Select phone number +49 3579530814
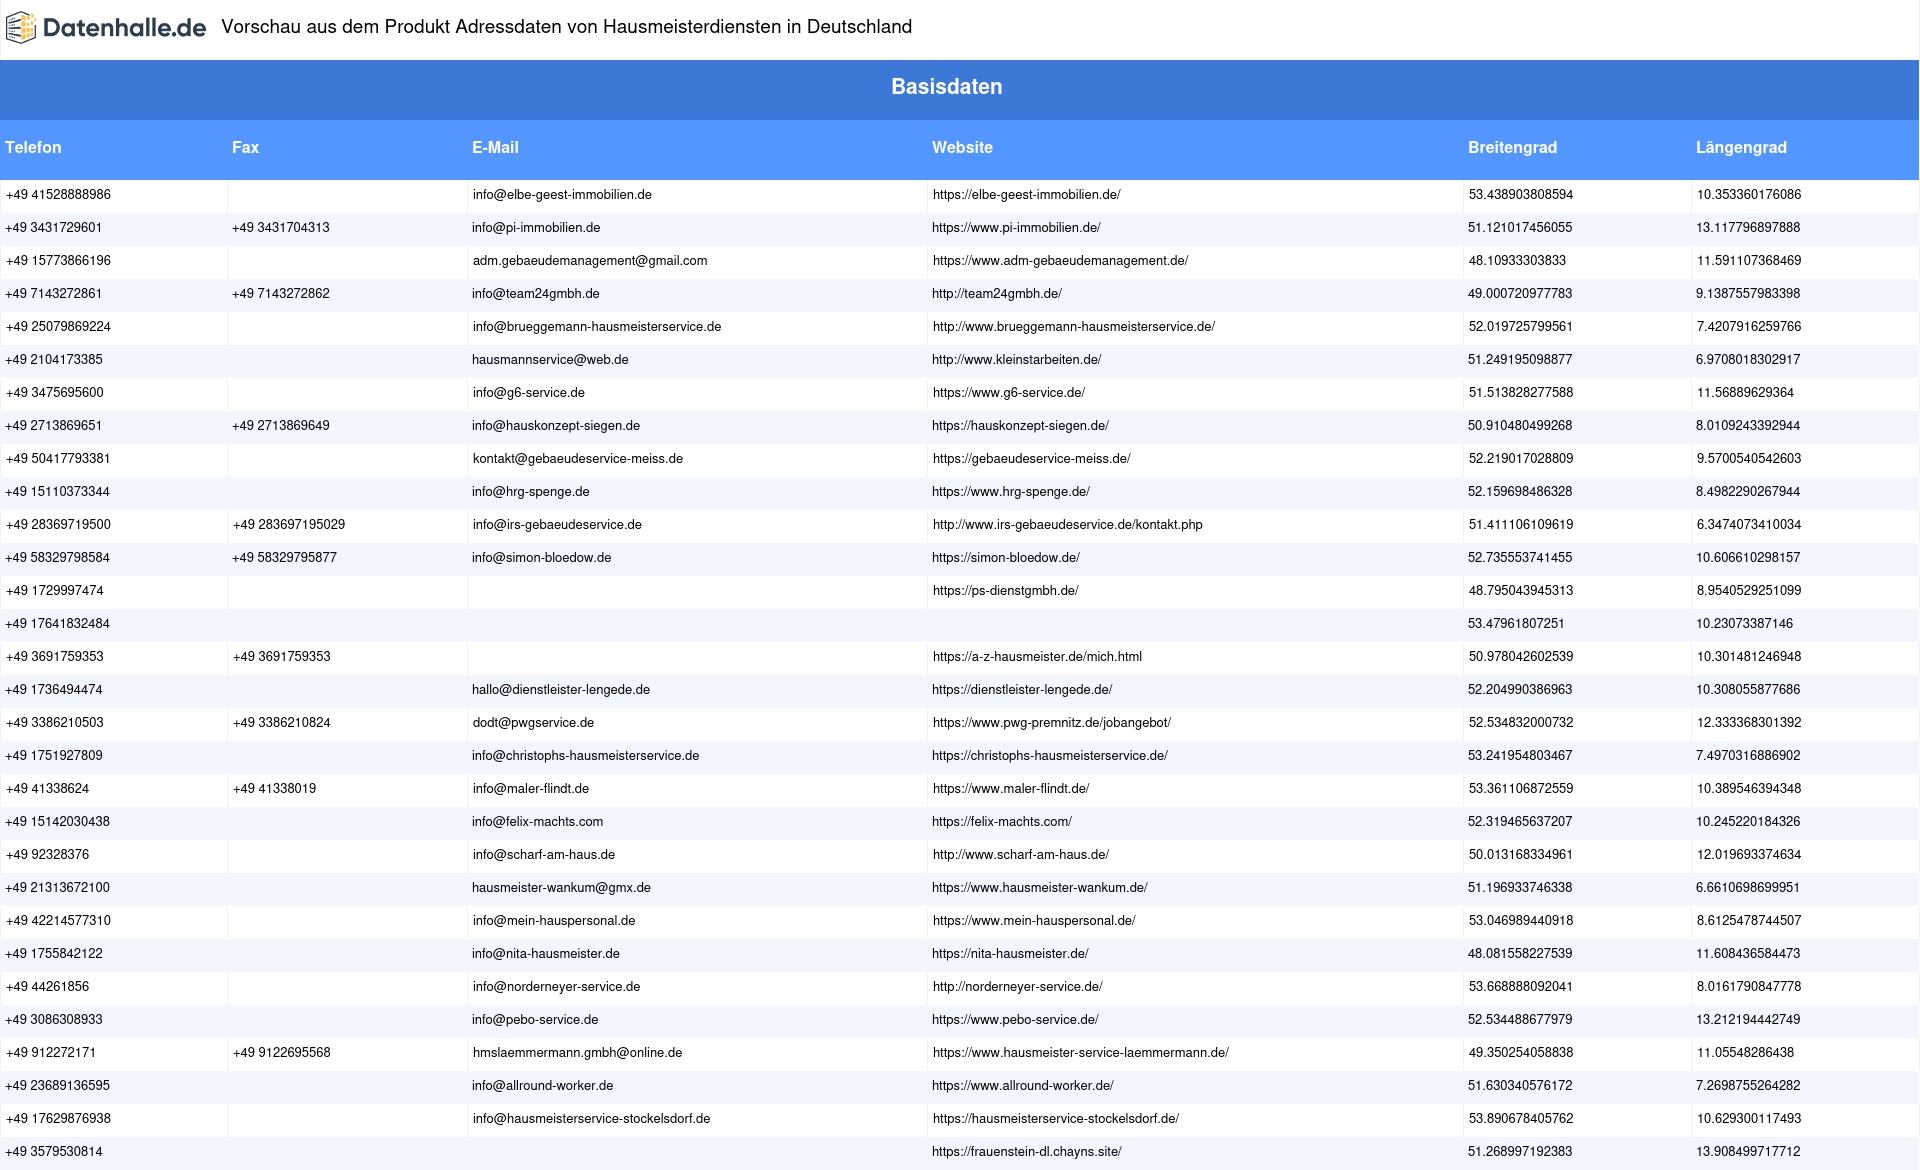Viewport: 1920px width, 1170px height. (x=54, y=1152)
